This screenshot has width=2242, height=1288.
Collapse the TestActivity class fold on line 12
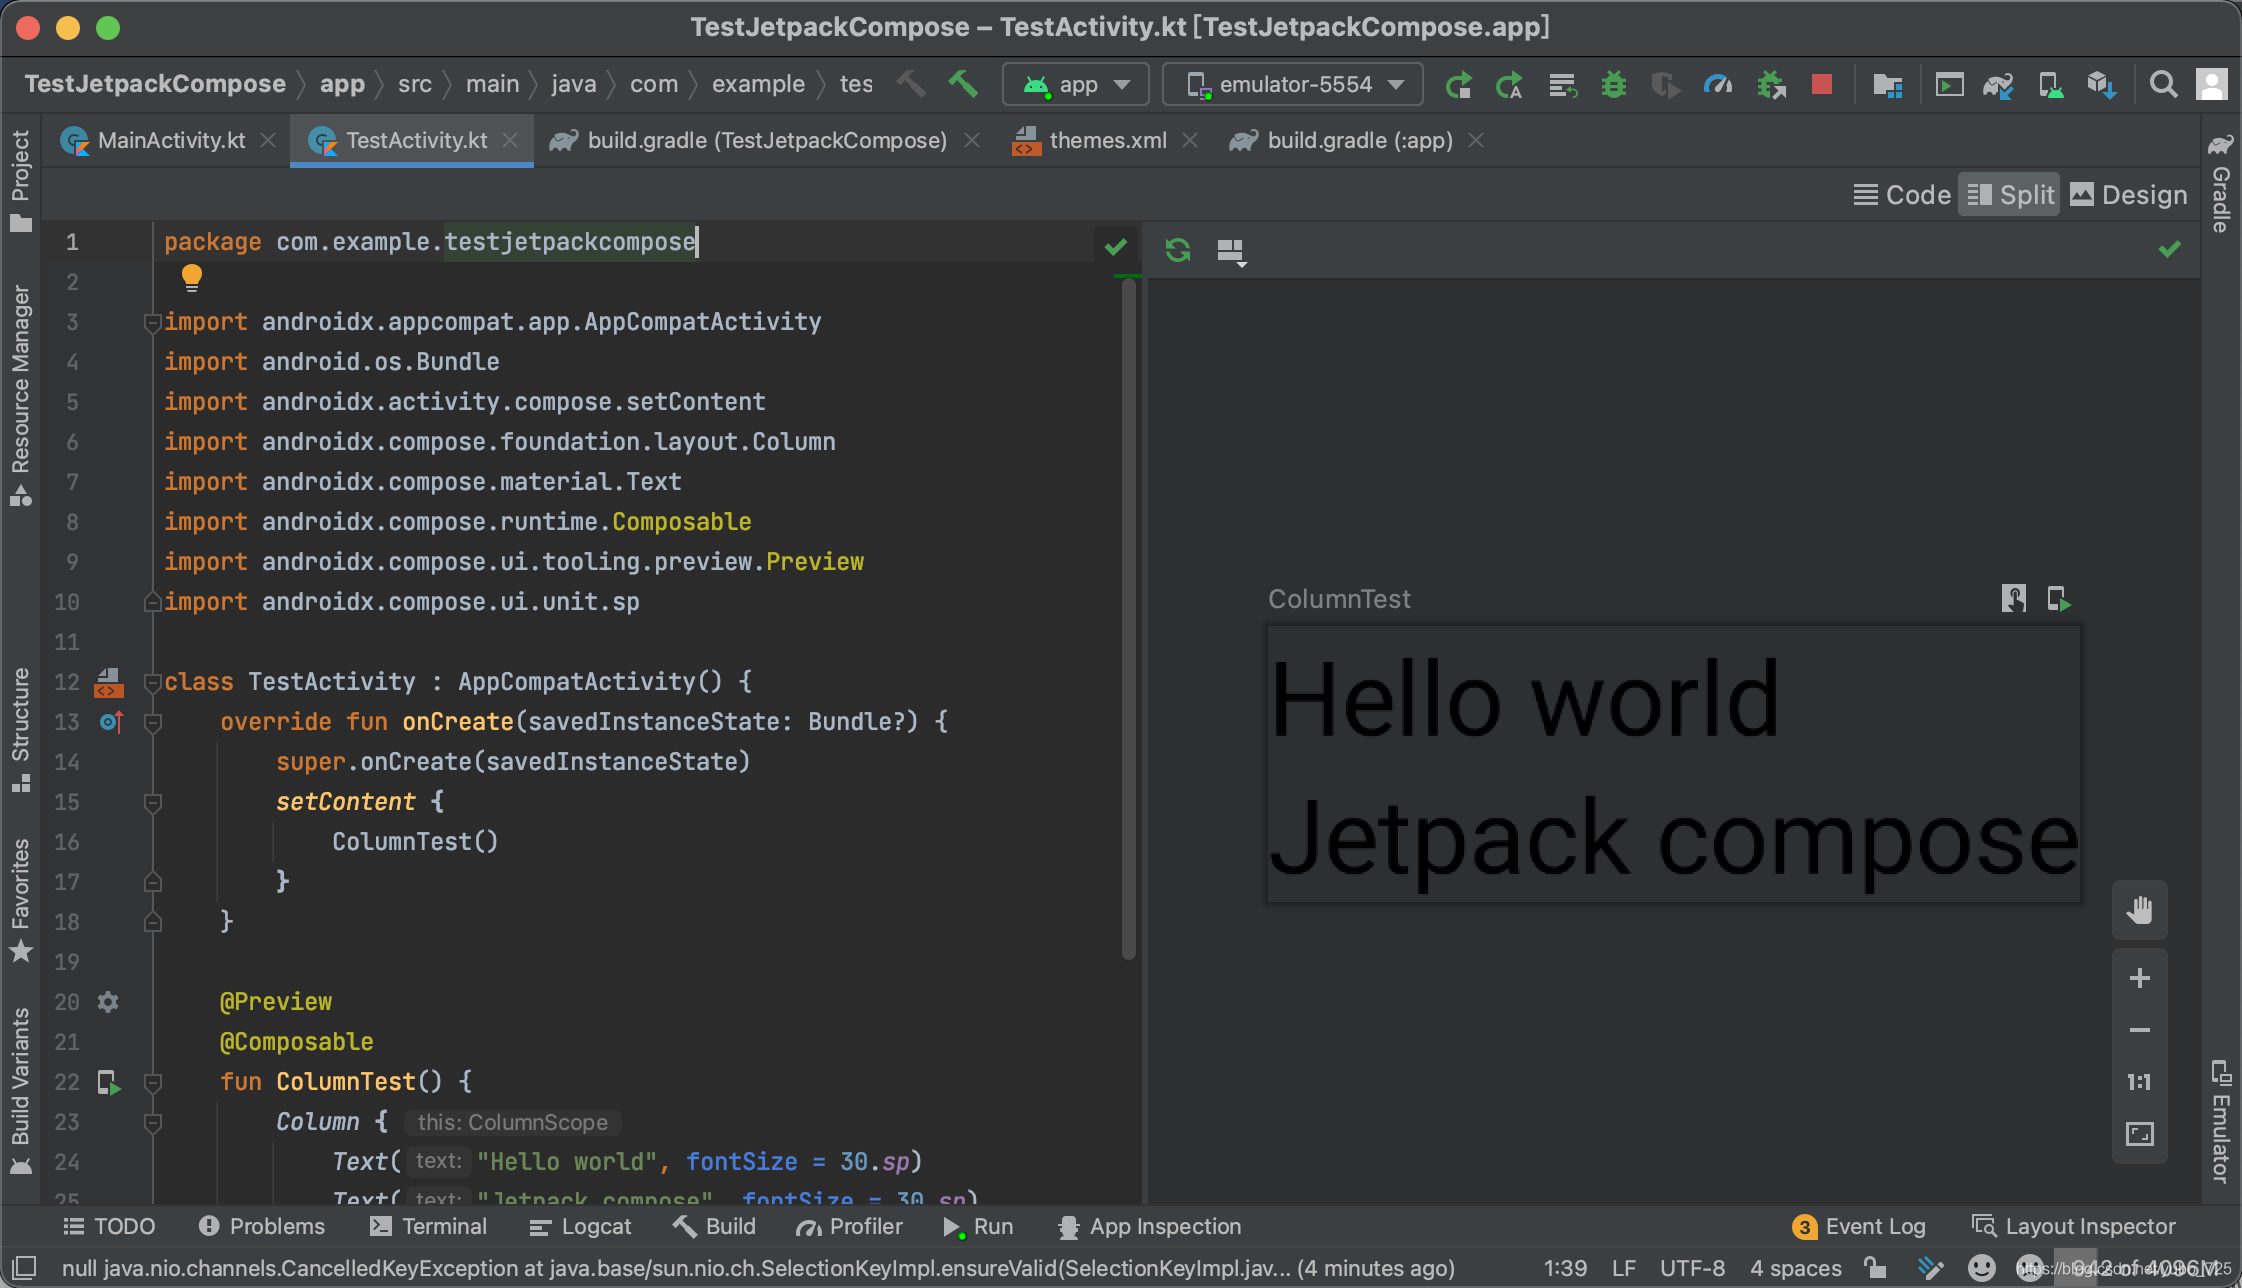[x=153, y=682]
